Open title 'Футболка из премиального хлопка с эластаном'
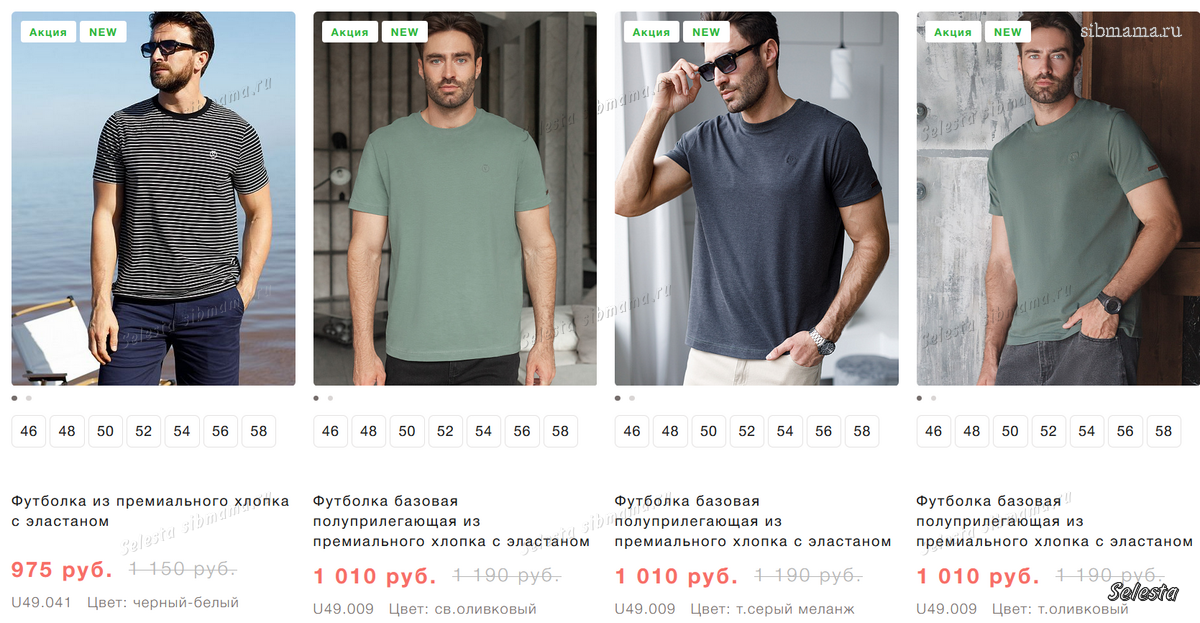Viewport: 1200px width, 623px height. tap(150, 511)
